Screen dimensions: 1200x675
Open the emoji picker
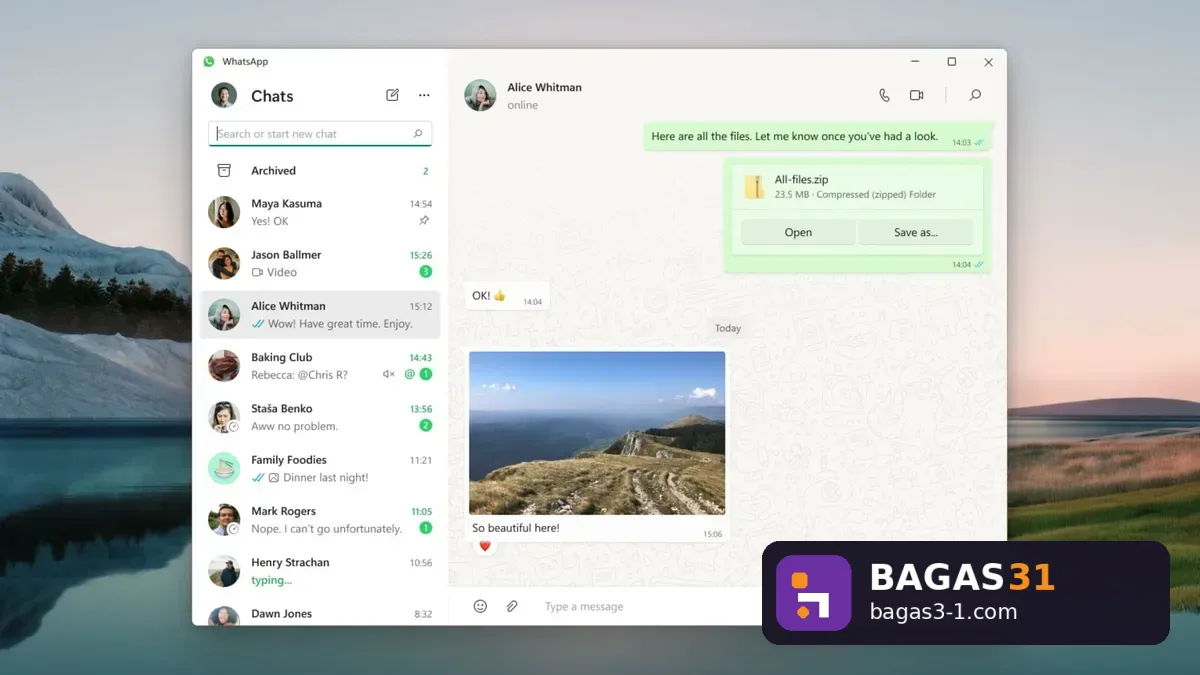click(480, 606)
